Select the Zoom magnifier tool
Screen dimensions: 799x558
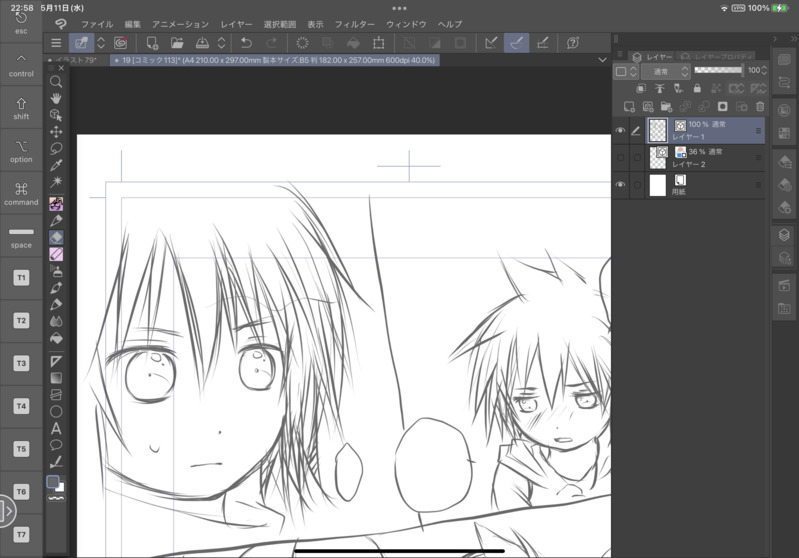tap(56, 82)
